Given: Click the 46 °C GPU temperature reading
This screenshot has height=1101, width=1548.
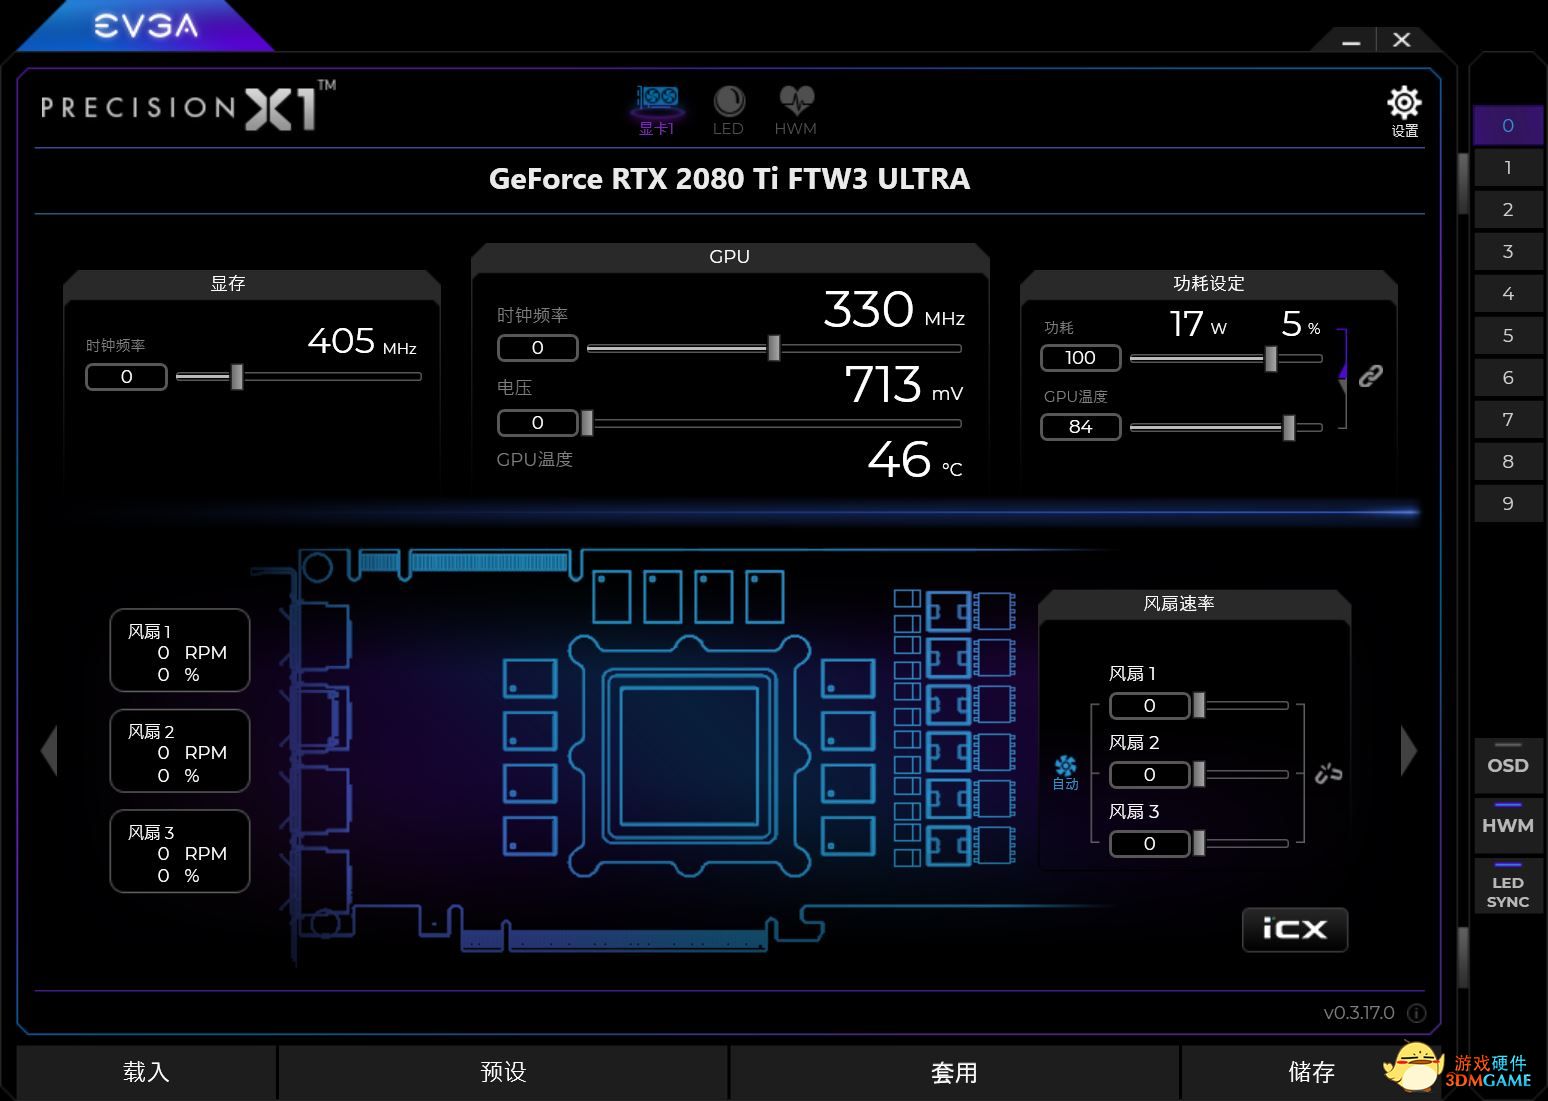Looking at the screenshot, I should pos(915,460).
